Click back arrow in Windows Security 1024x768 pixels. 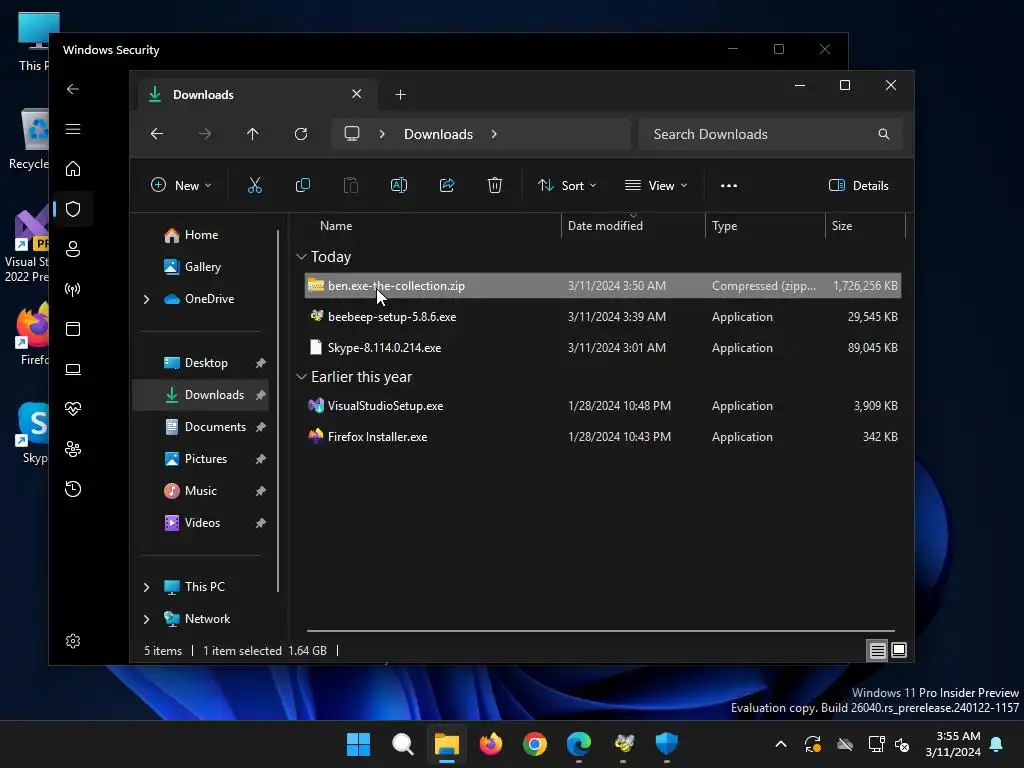tap(73, 89)
